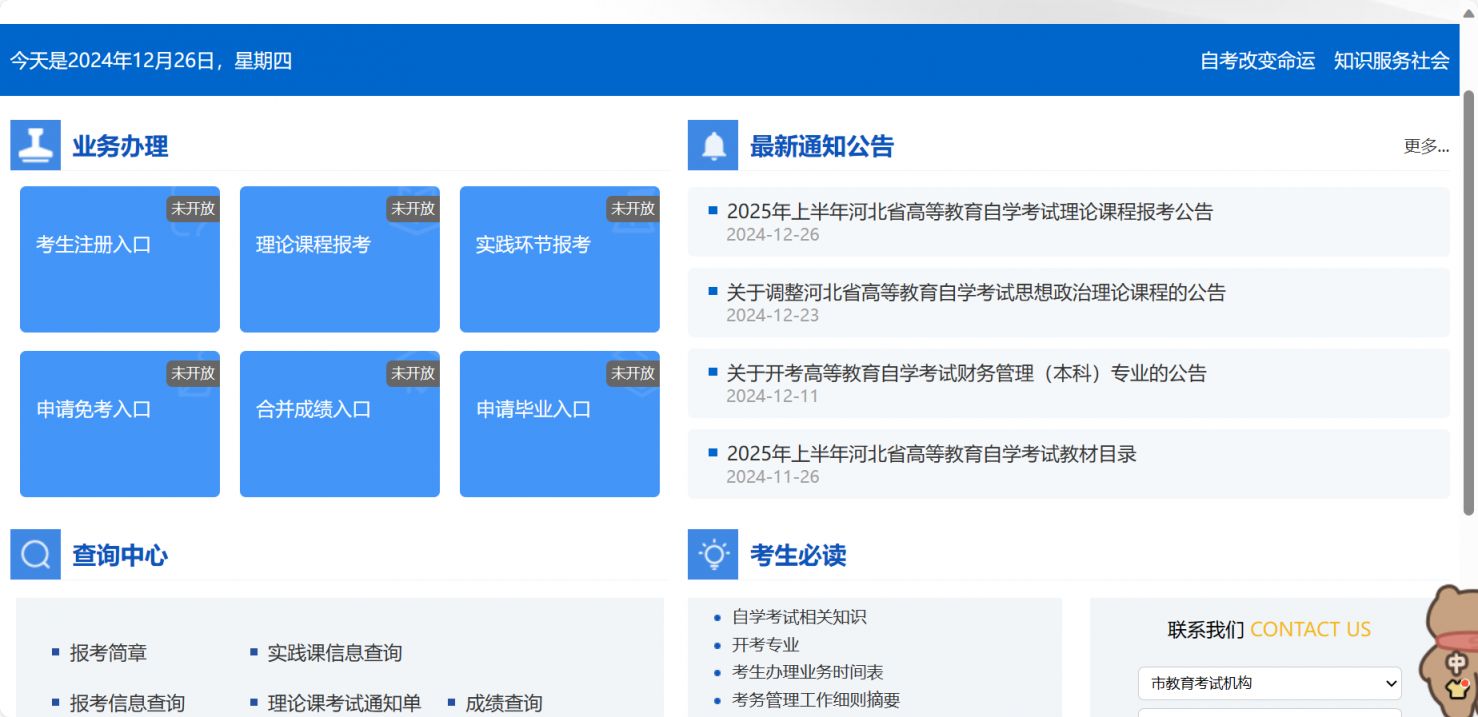Click the lightbulb icon beside 考生必读

click(713, 555)
